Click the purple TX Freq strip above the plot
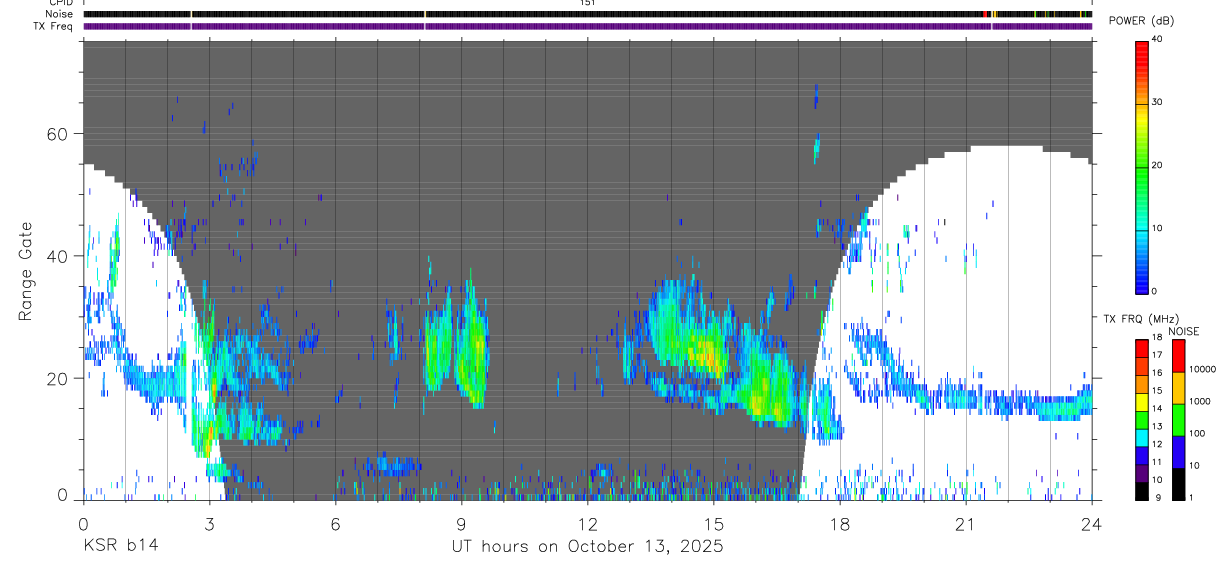1228x567 pixels. pyautogui.click(x=588, y=26)
